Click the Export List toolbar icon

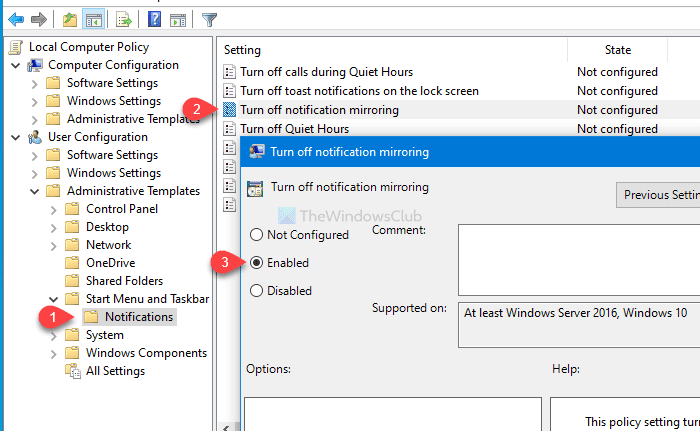124,18
